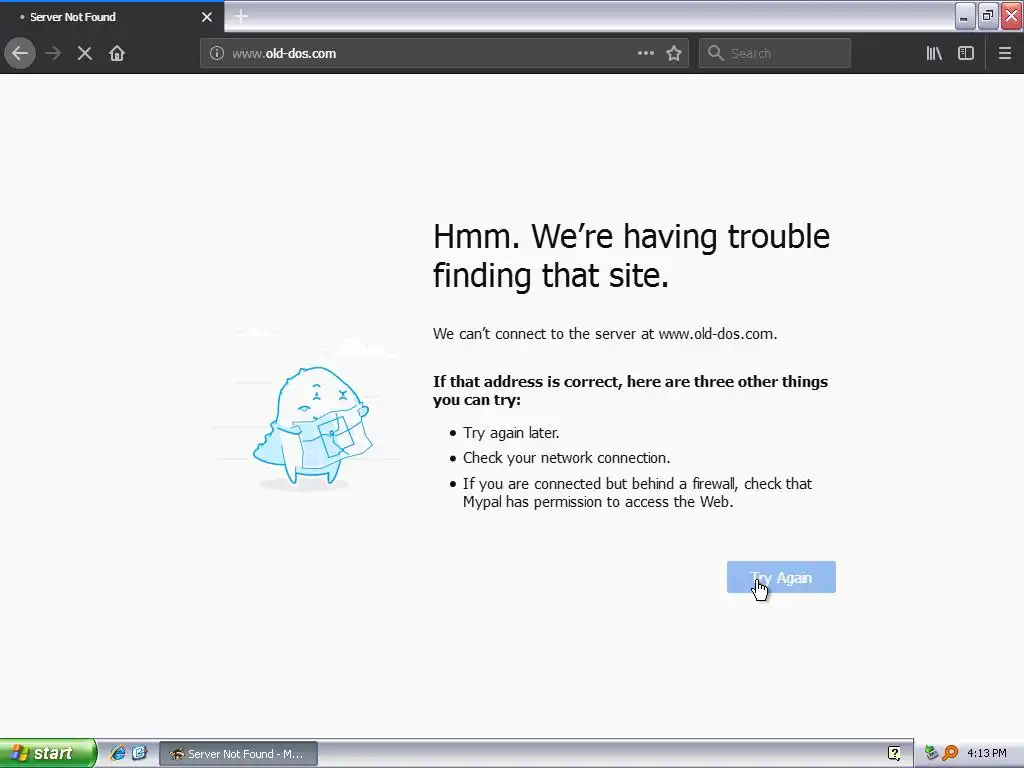Restore down the browser window

pos(988,16)
